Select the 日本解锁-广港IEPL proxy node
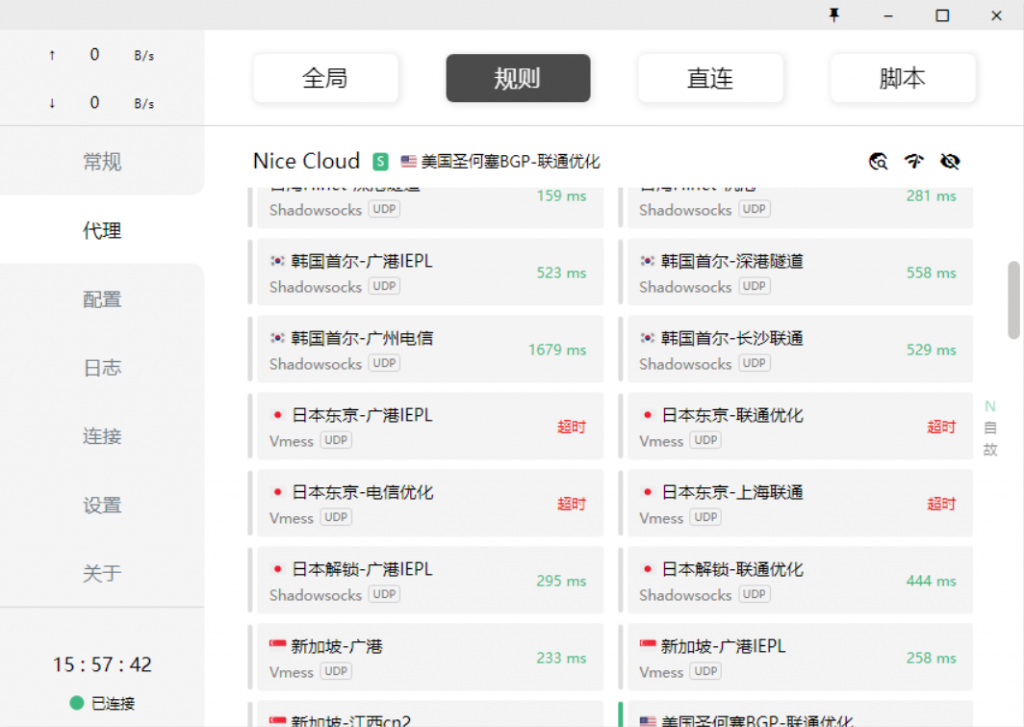1024x727 pixels. coord(426,581)
